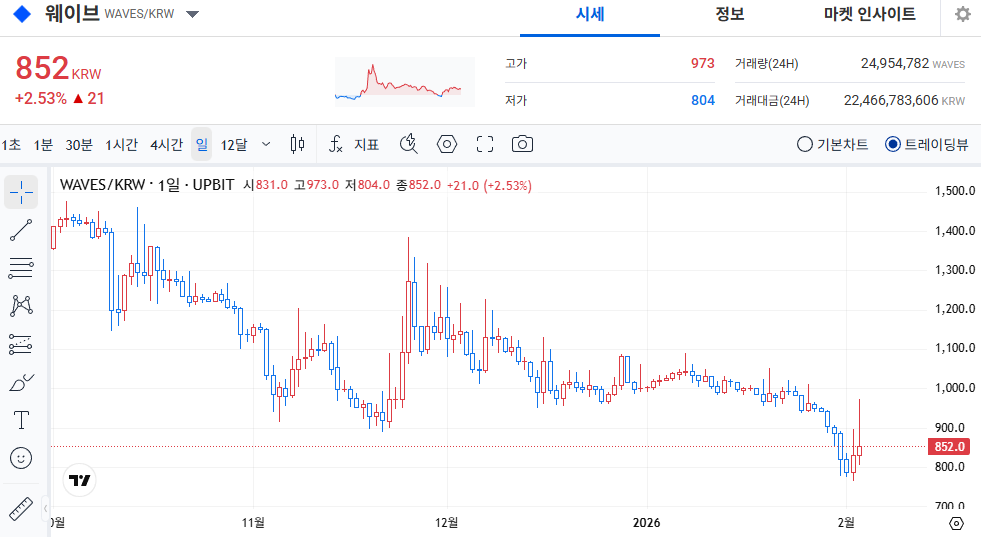Set chart interval to 30분
The width and height of the screenshot is (981, 537).
(79, 144)
